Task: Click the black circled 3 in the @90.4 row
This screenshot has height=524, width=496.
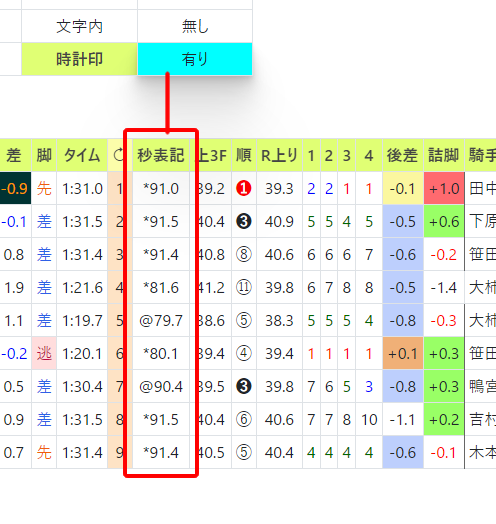Action: point(244,387)
